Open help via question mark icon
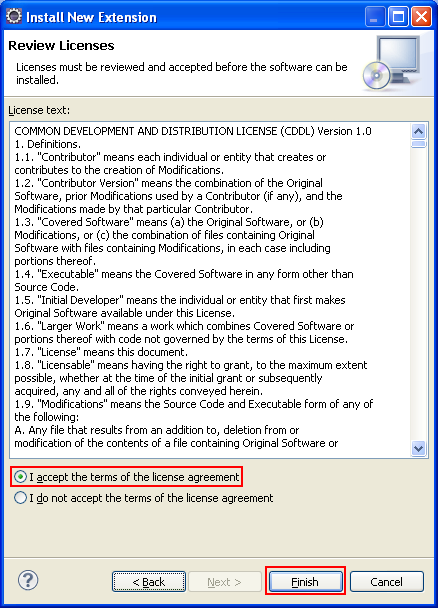 point(28,580)
